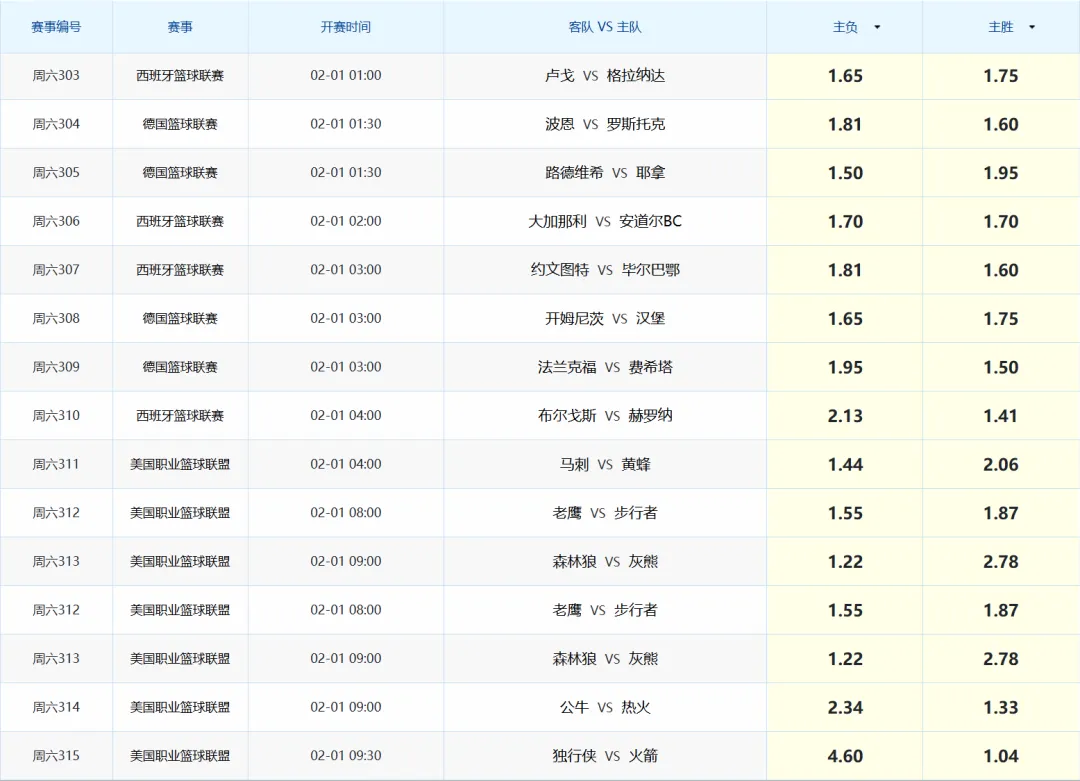Select 主胜 odds 1.04 for 独行侠 VS 火箭
The width and height of the screenshot is (1080, 781).
[1000, 756]
